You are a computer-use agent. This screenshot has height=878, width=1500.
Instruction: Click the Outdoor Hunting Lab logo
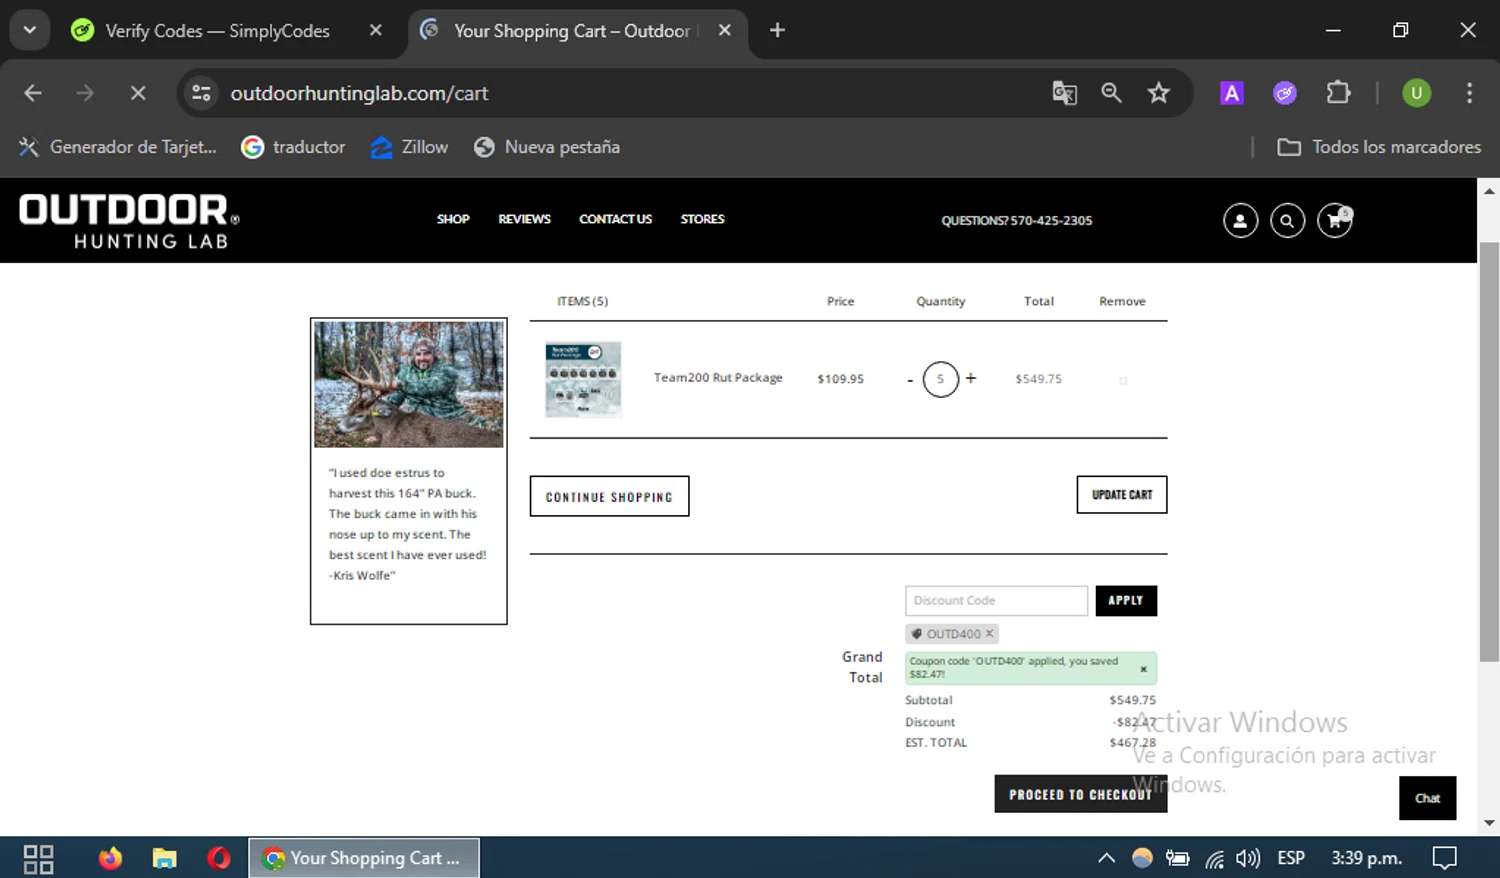tap(129, 221)
